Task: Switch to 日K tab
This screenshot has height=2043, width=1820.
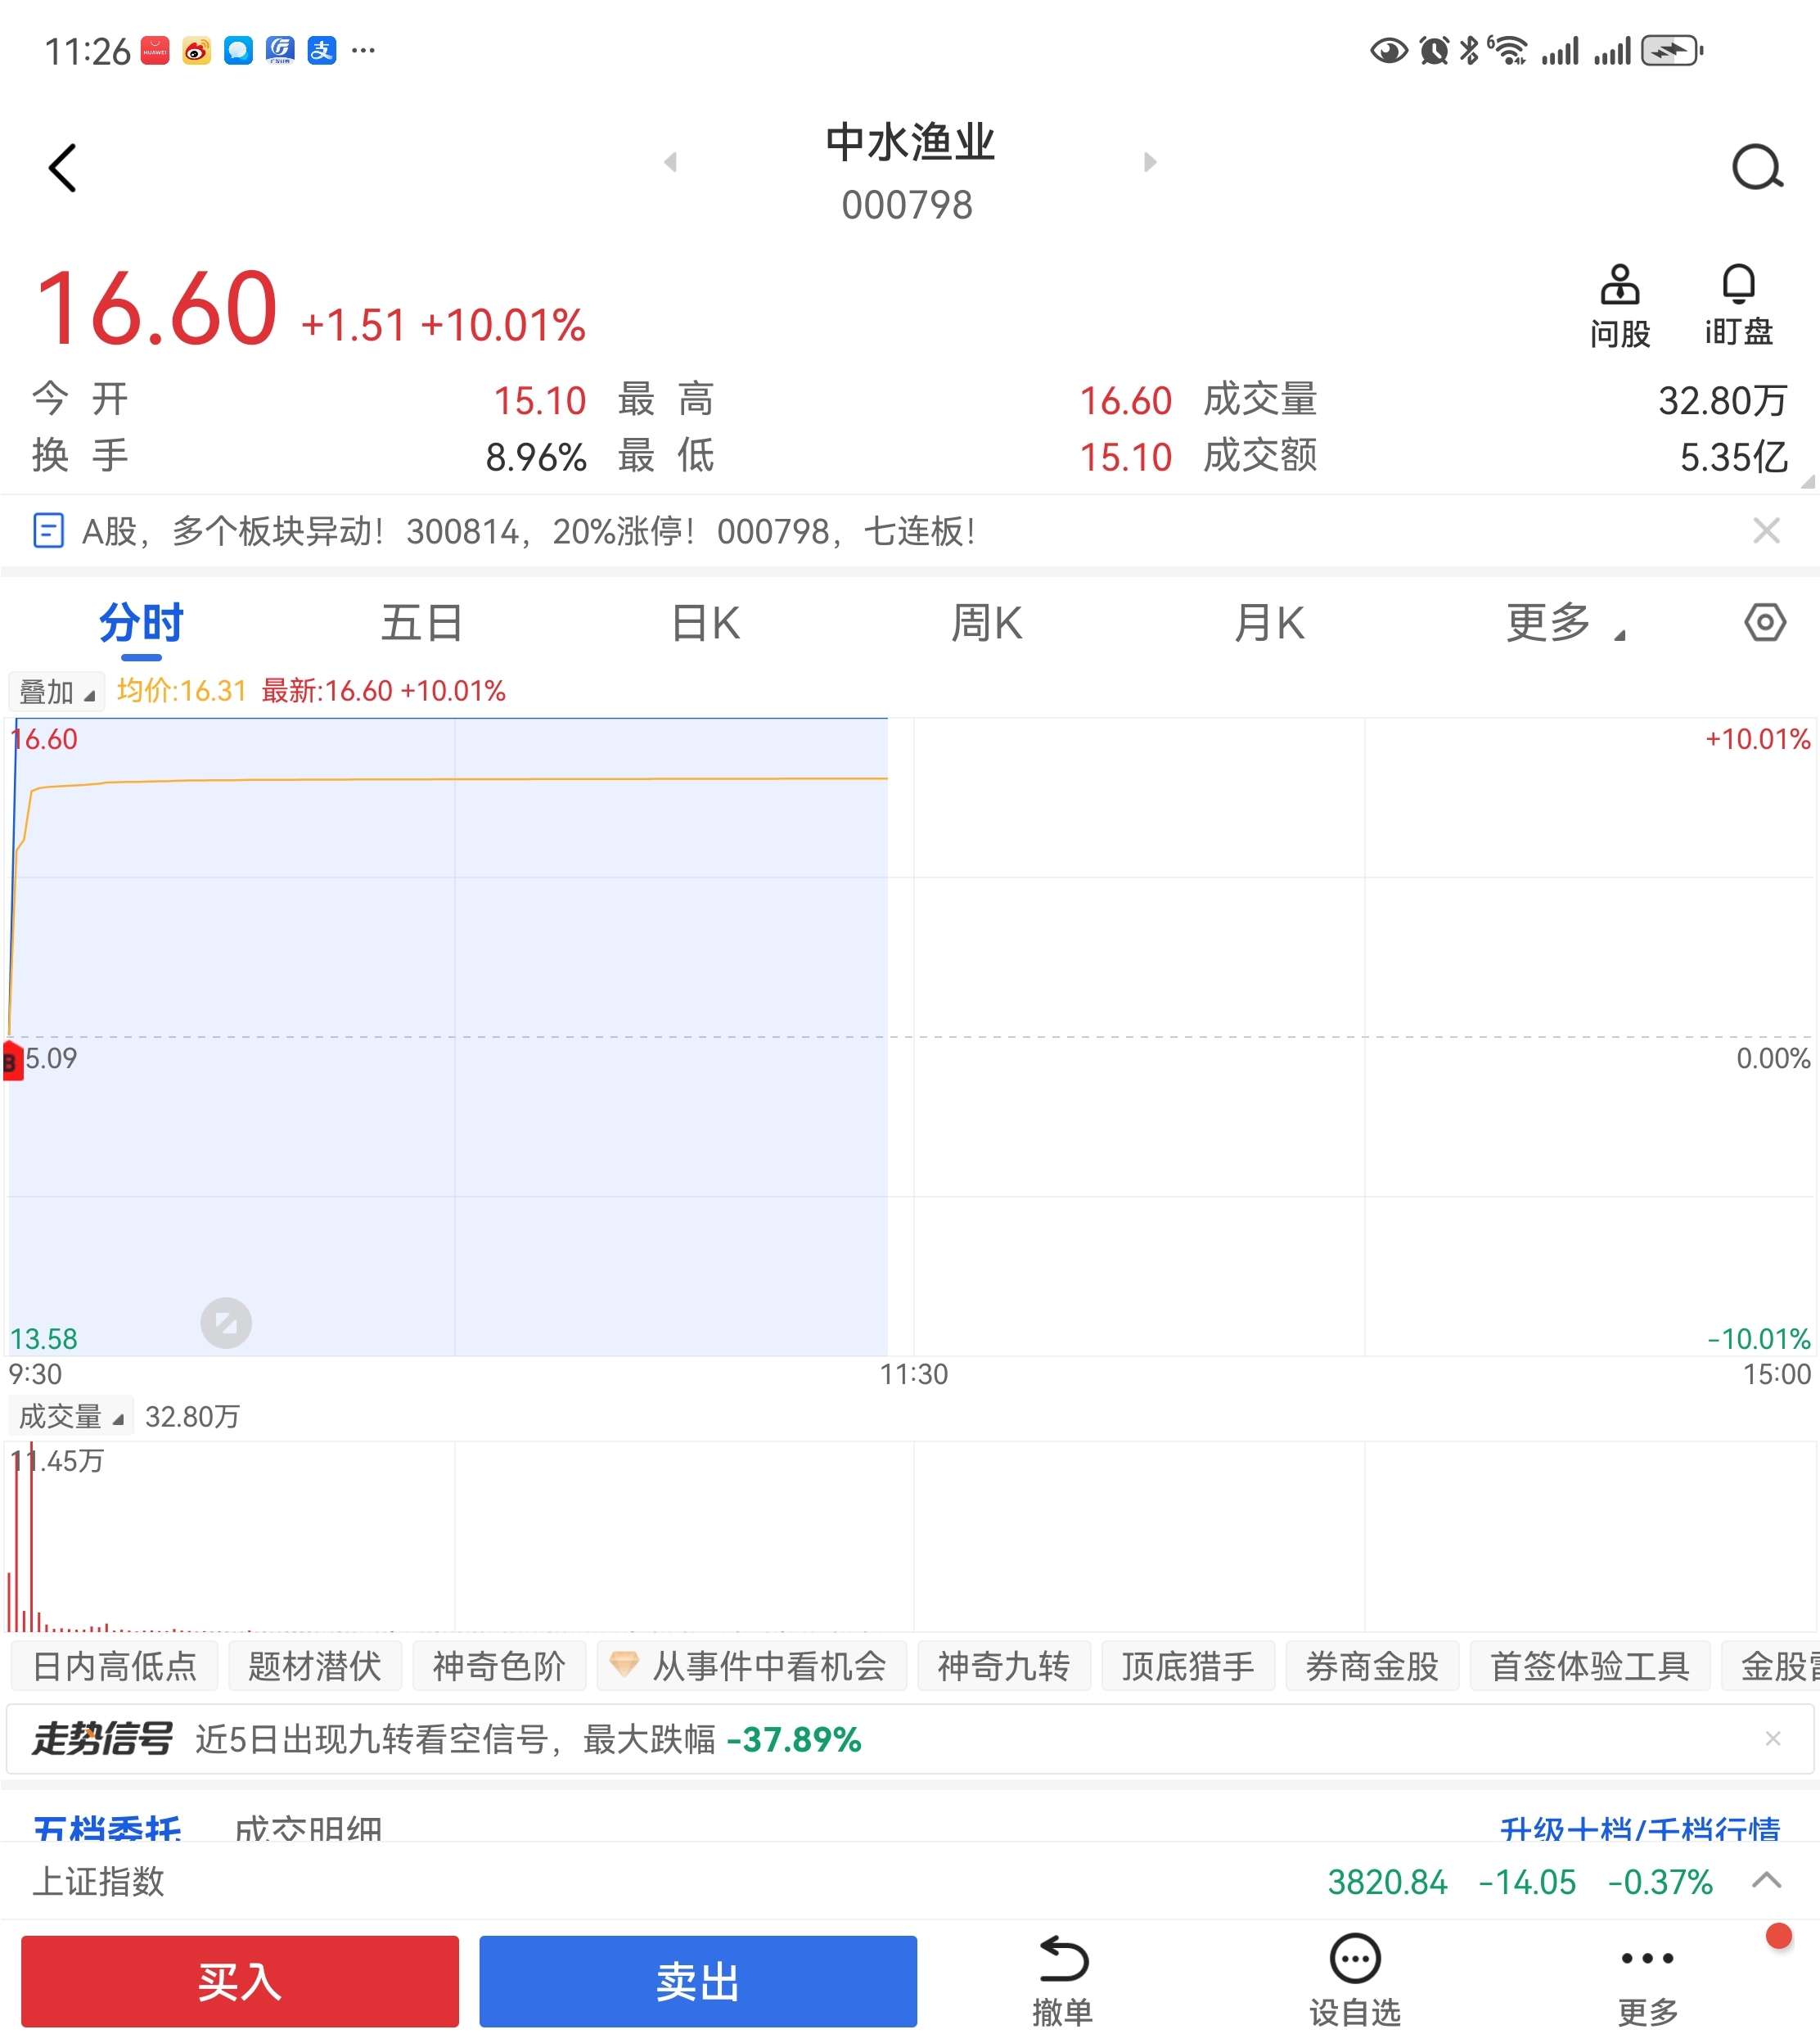Action: tap(705, 624)
